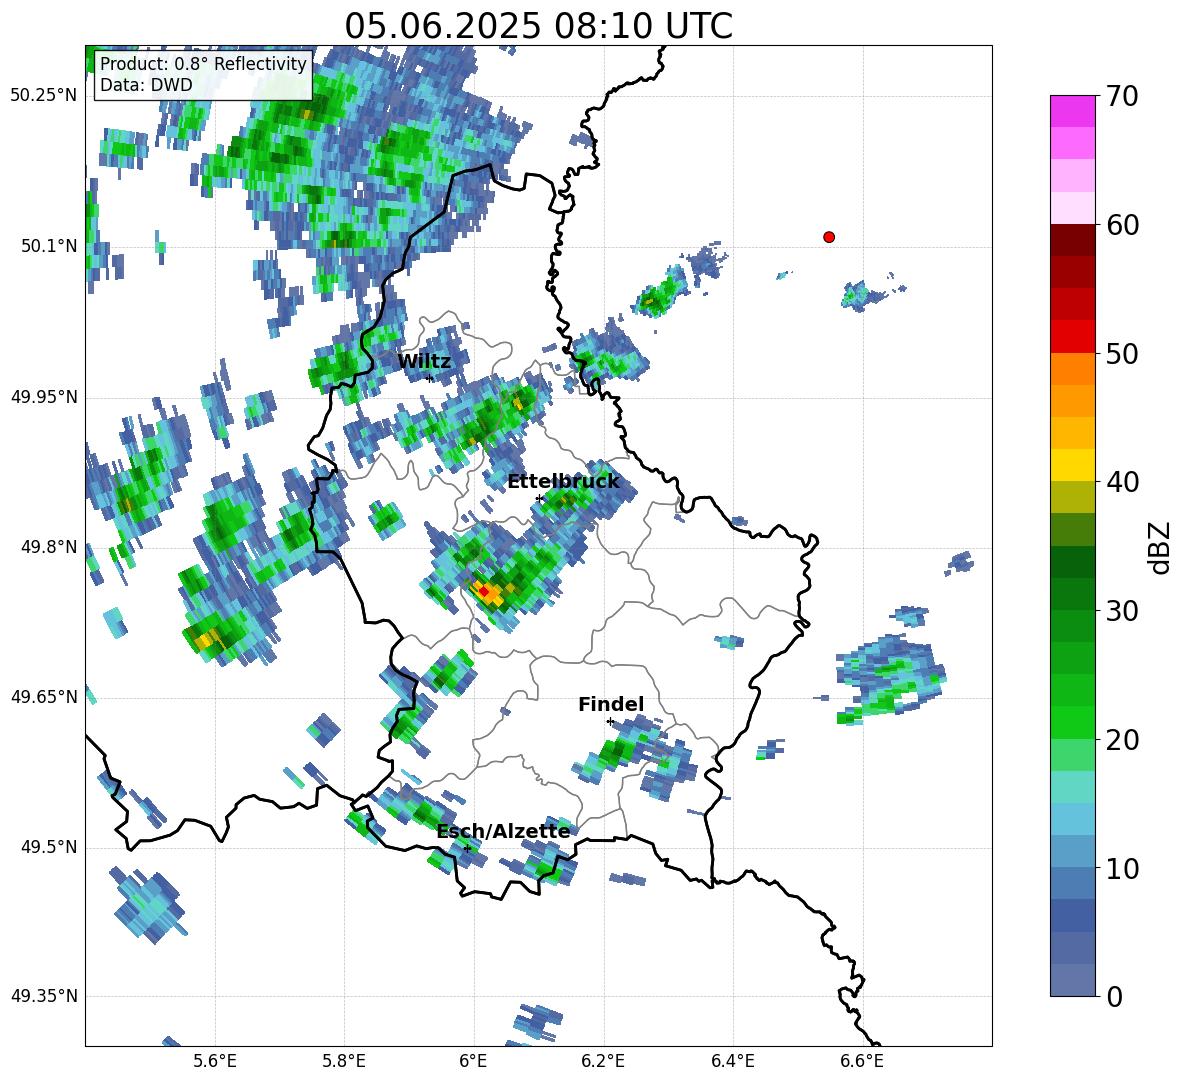Screen dimensions: 1184x1081
Task: Click the red high-reflectivity core south of Ettelbruck
Action: coord(484,590)
